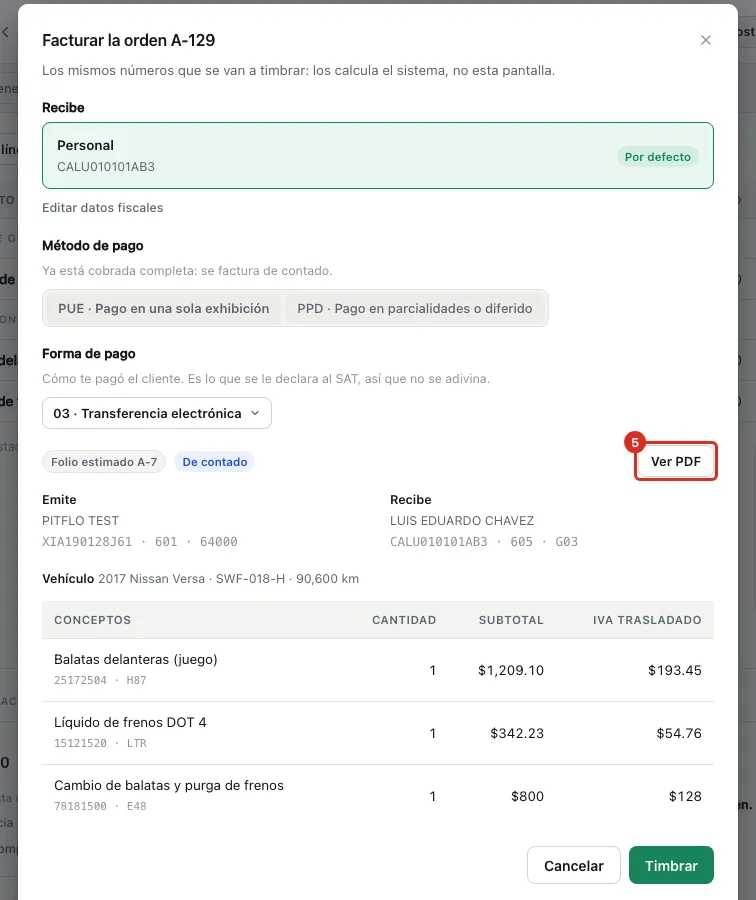756x900 pixels.
Task: Open the Forma de pago dropdown
Action: 157,413
